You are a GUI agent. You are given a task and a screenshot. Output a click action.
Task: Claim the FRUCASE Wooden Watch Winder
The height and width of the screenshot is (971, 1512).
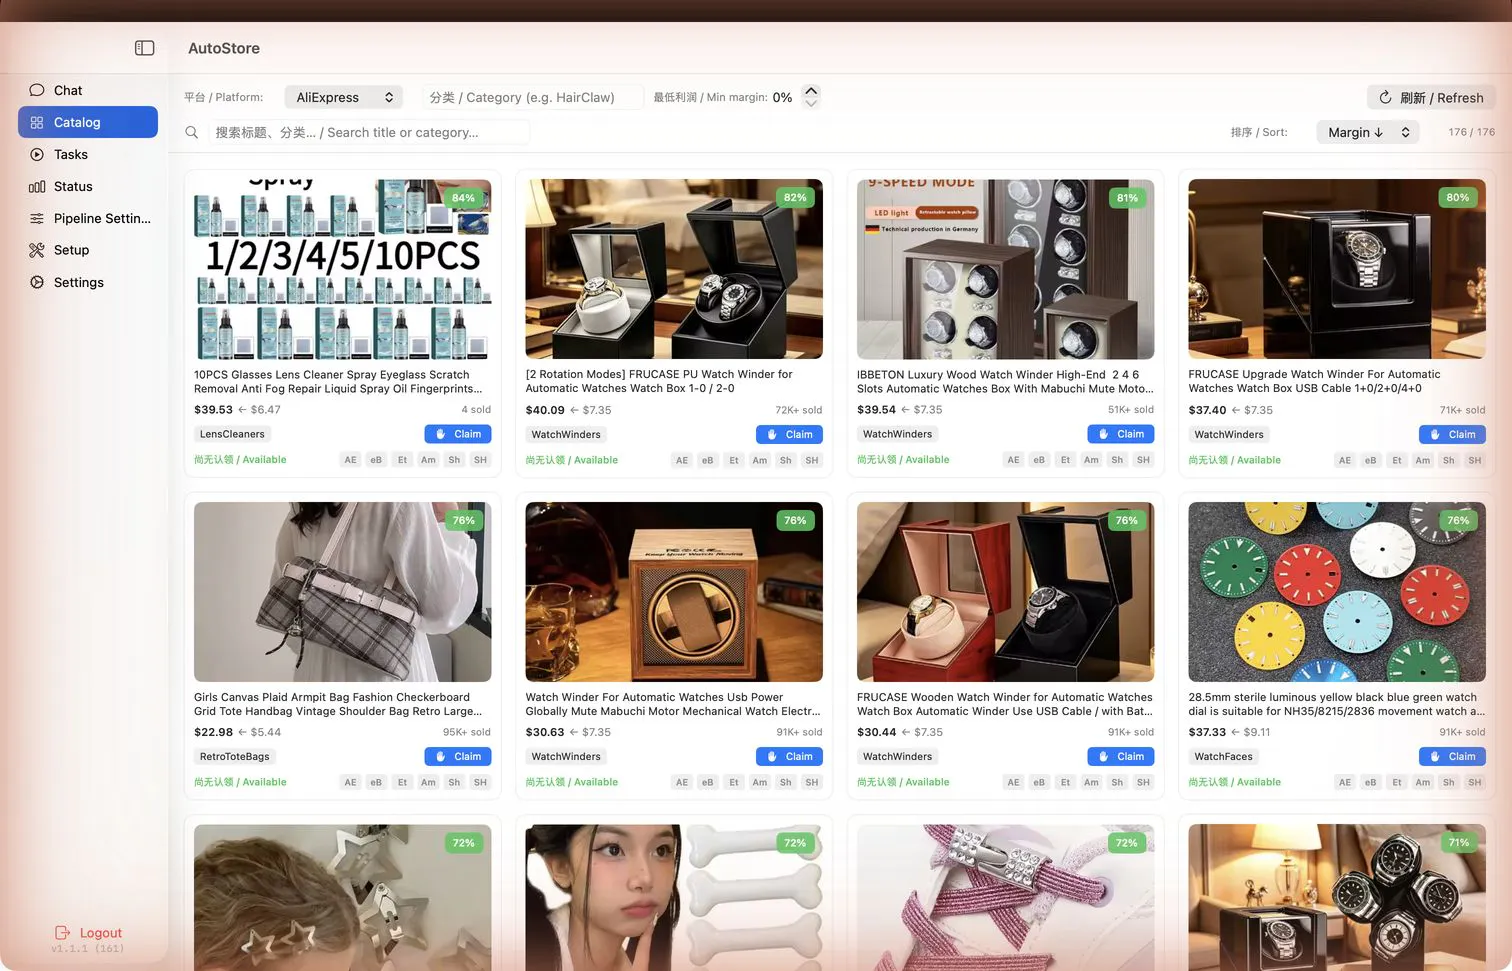(1121, 756)
